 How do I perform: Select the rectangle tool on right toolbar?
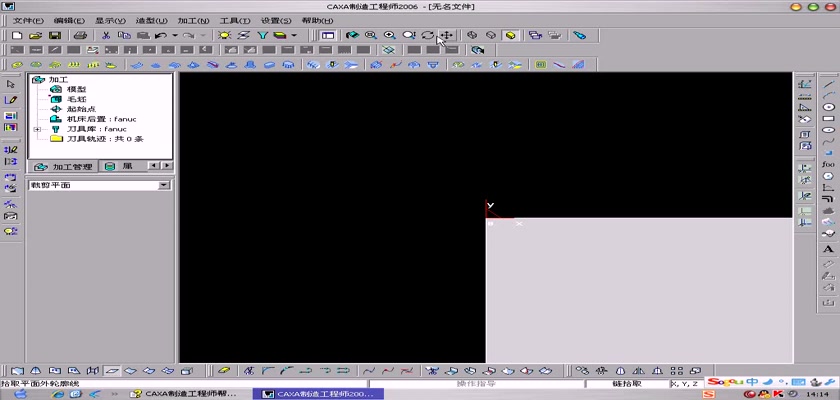(828, 118)
